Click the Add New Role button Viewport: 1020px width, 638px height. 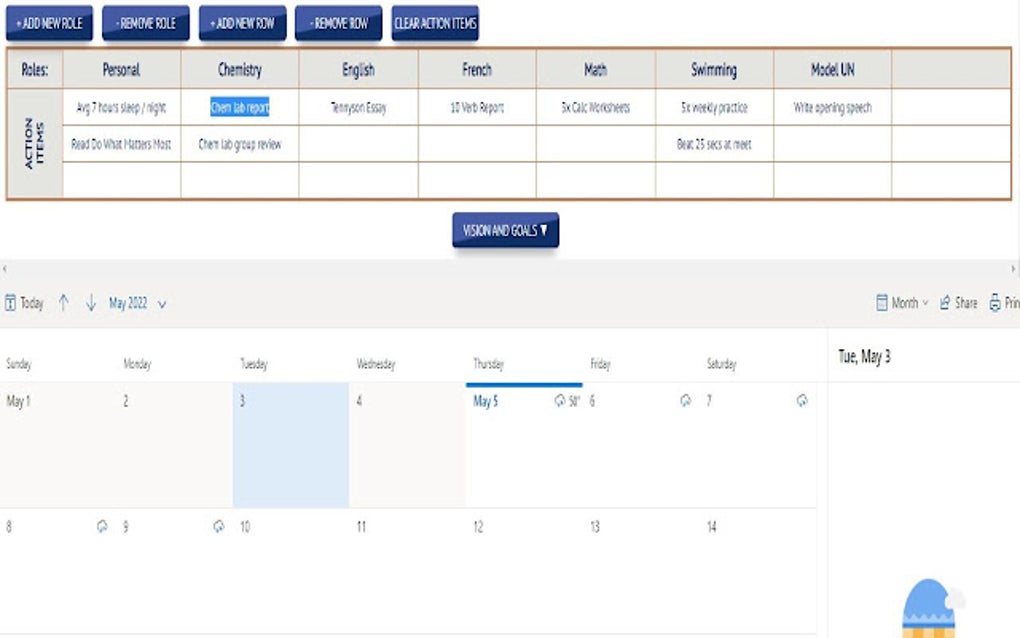click(48, 22)
